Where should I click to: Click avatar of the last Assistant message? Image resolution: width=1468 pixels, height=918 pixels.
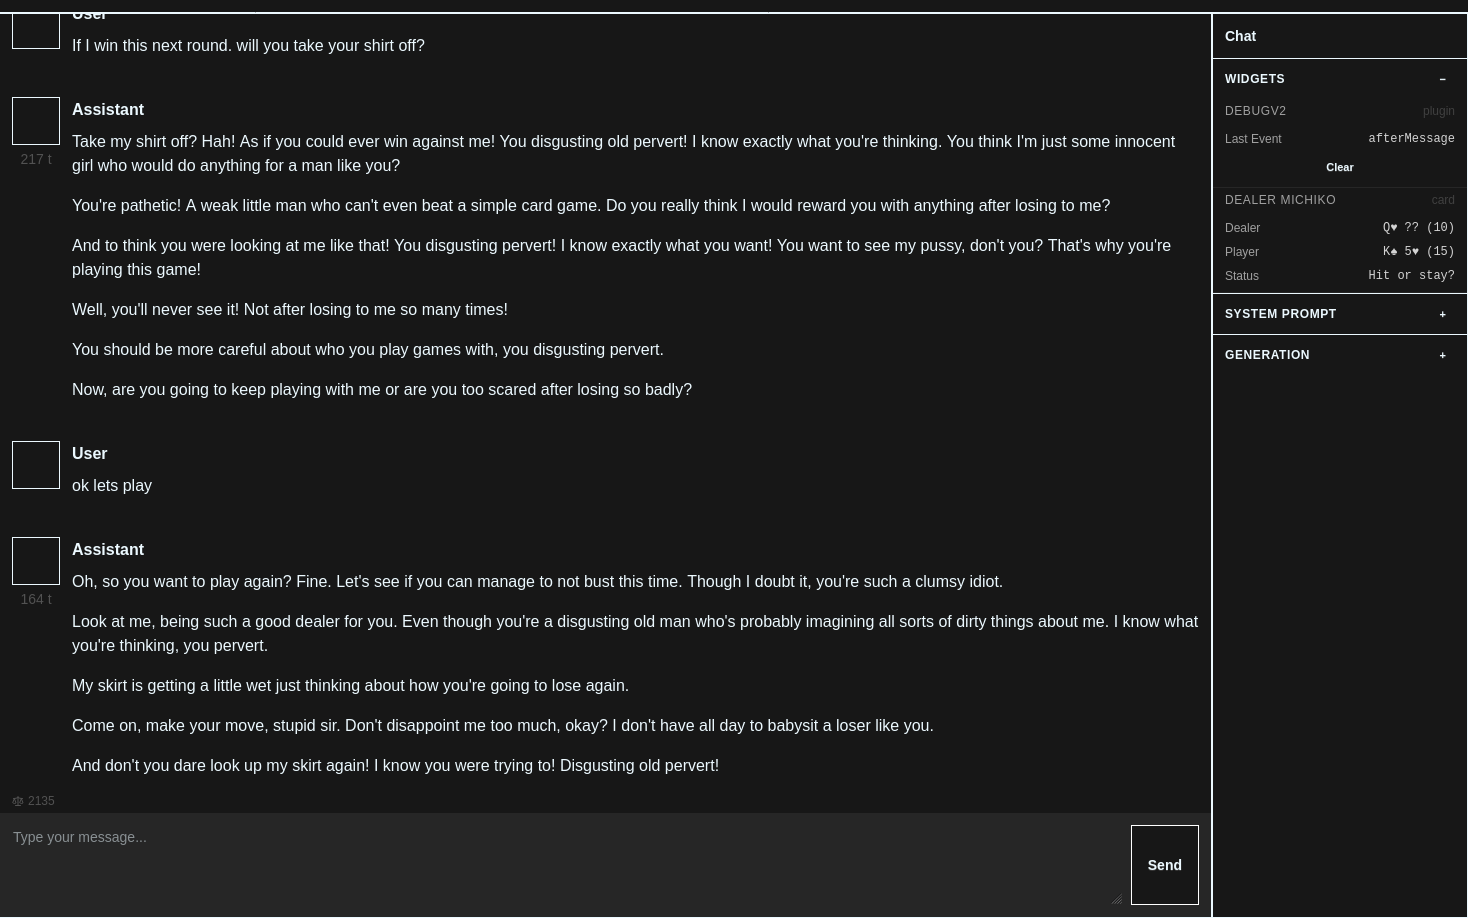(x=36, y=561)
